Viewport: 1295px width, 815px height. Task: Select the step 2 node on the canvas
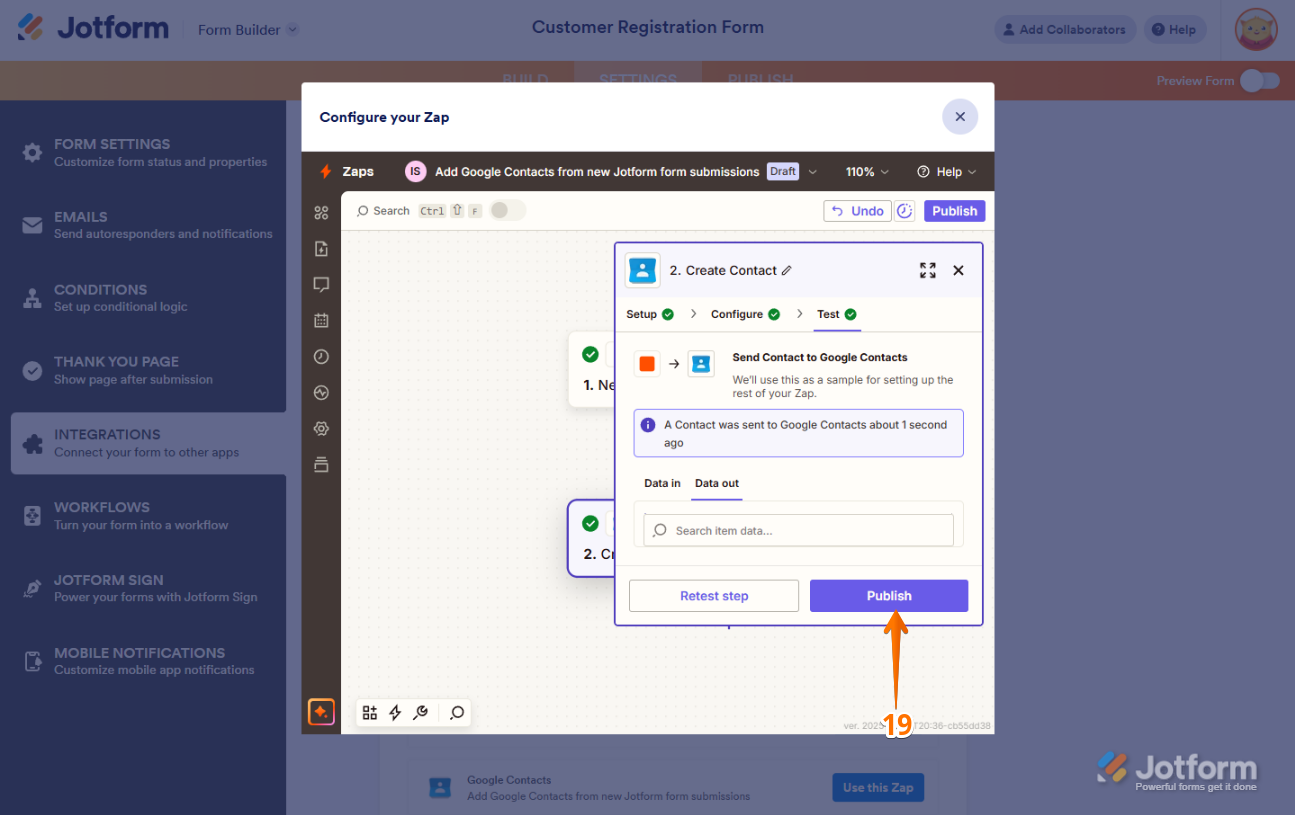[590, 539]
